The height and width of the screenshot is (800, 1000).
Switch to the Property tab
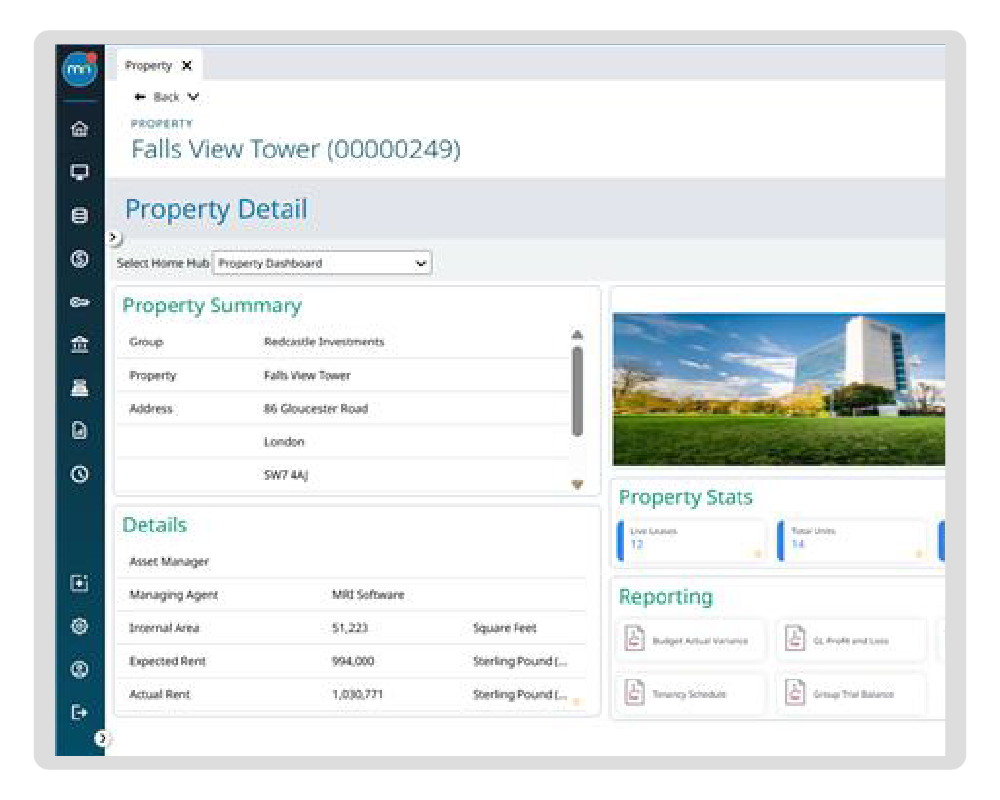[x=148, y=66]
